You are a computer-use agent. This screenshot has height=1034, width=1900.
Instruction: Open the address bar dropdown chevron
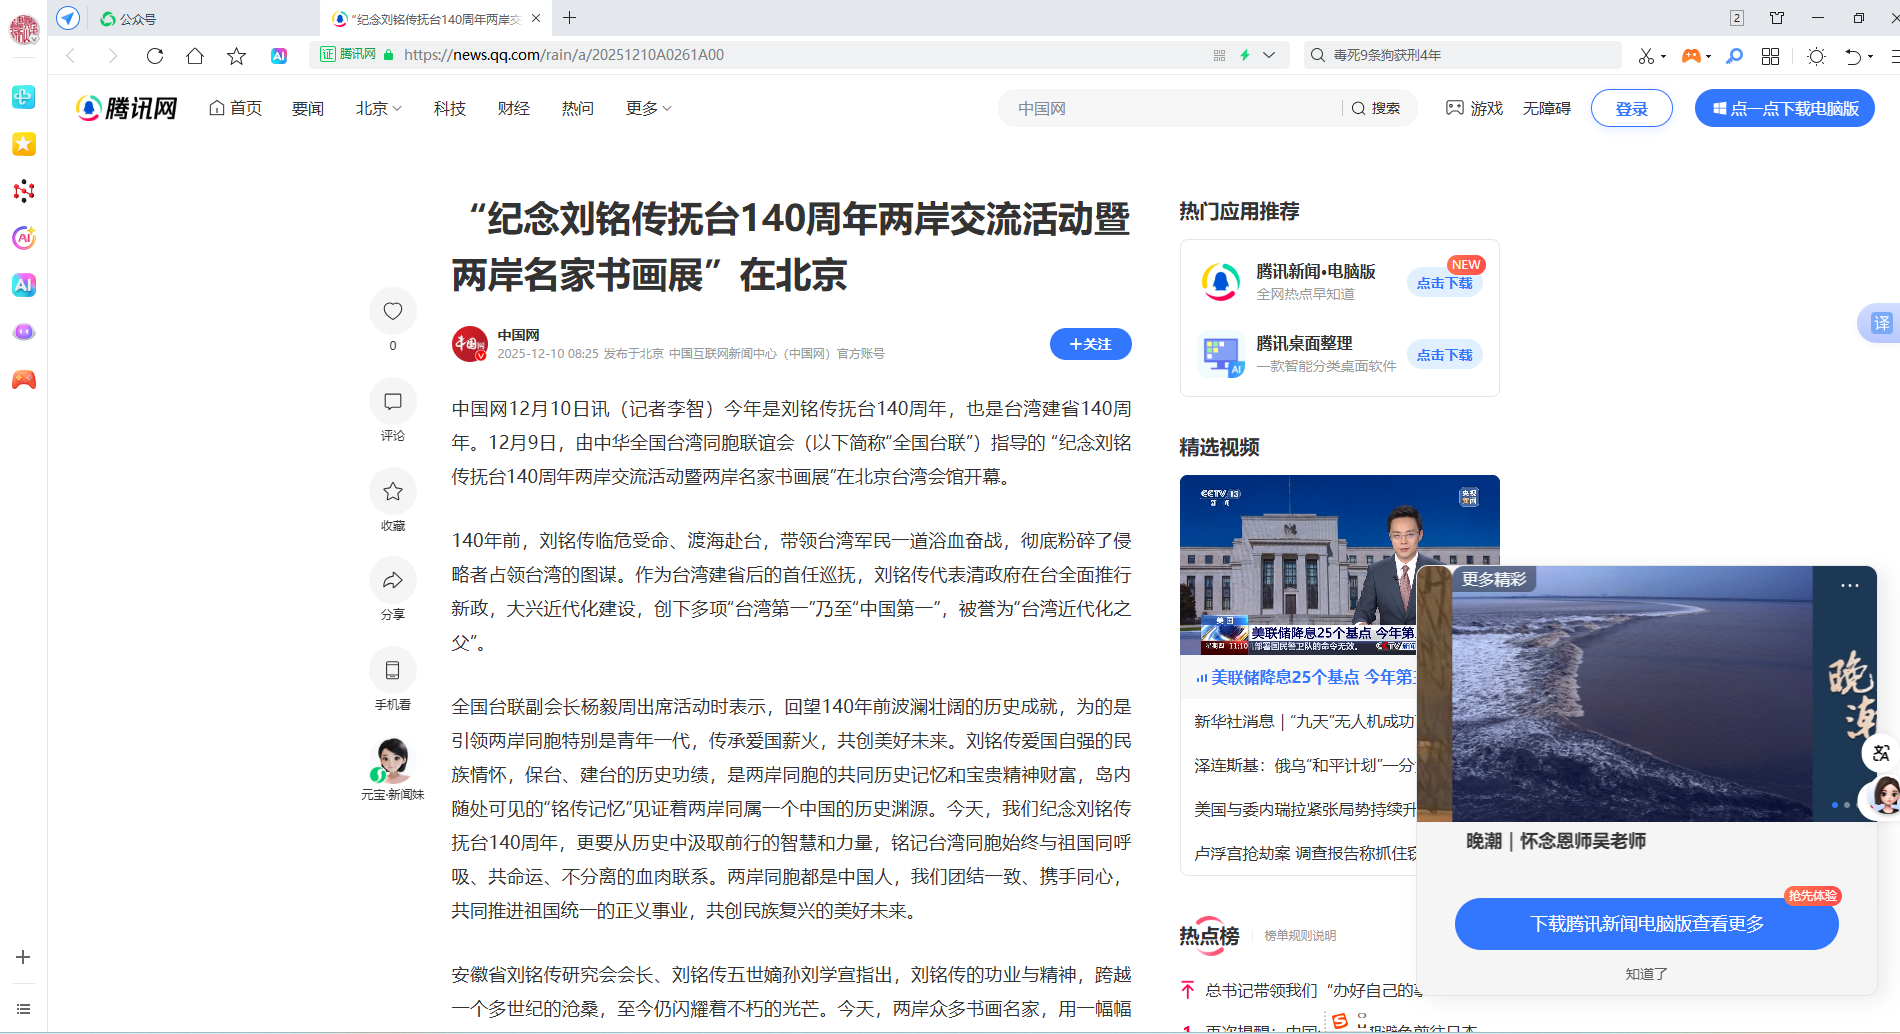(x=1269, y=55)
